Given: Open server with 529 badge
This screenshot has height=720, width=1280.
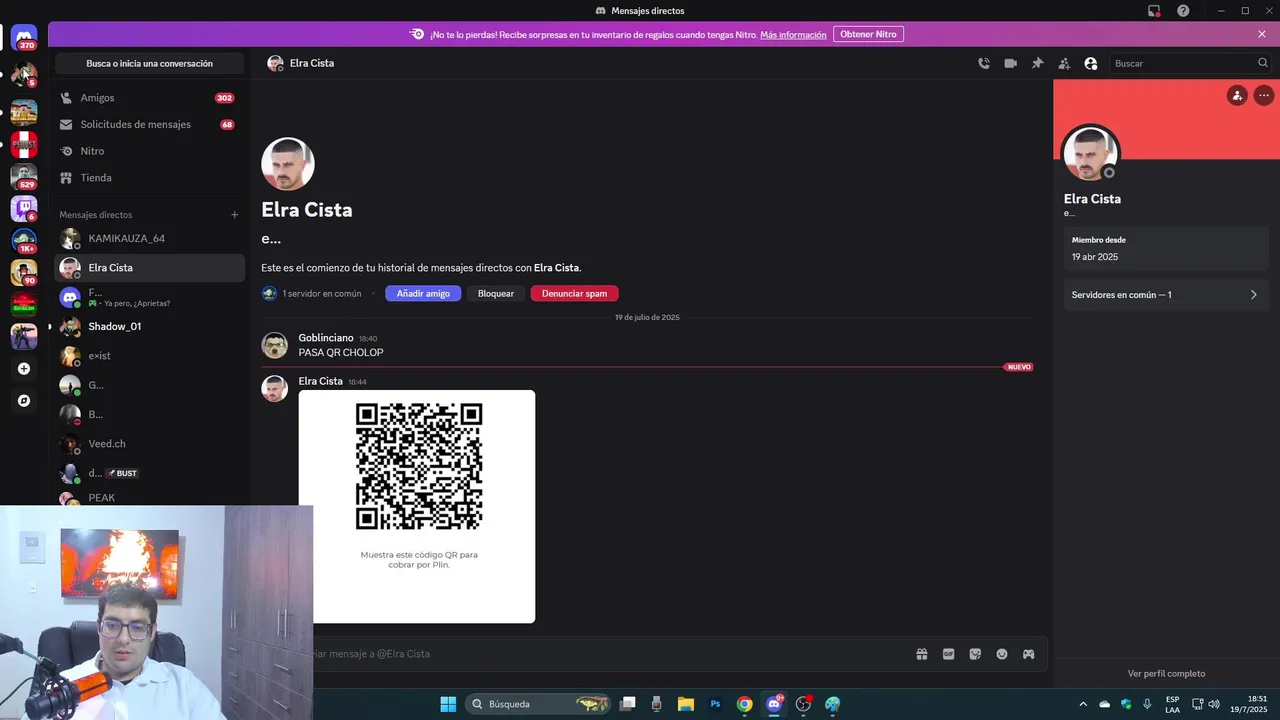Looking at the screenshot, I should [x=24, y=177].
